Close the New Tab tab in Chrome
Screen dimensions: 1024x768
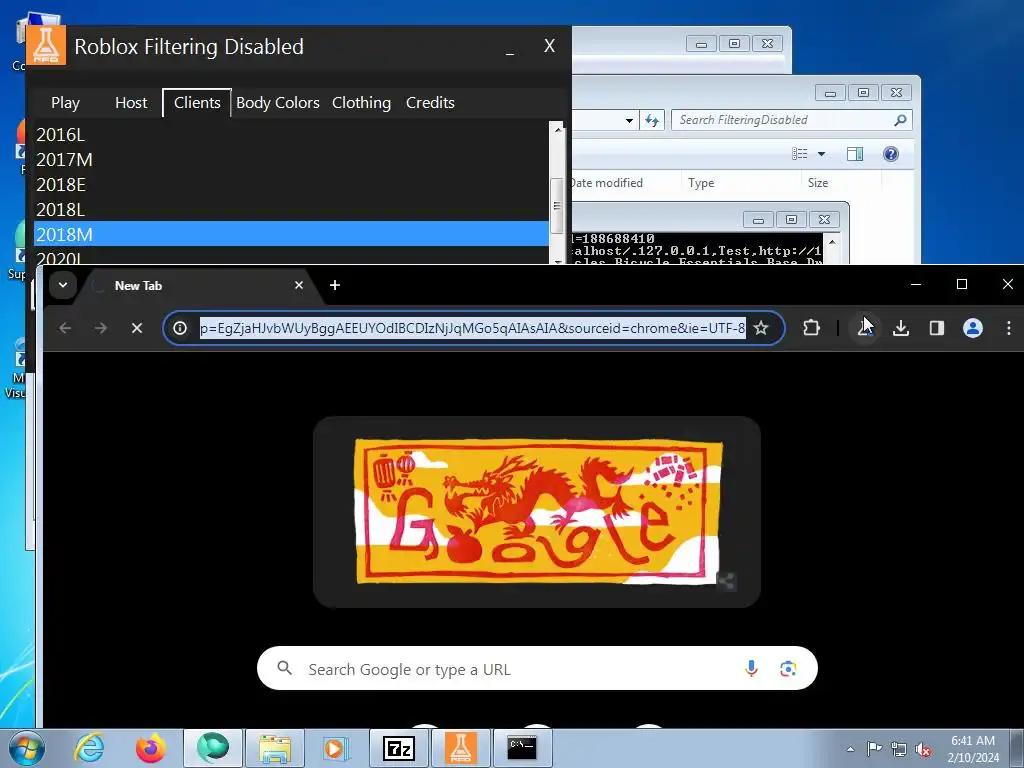pyautogui.click(x=298, y=285)
